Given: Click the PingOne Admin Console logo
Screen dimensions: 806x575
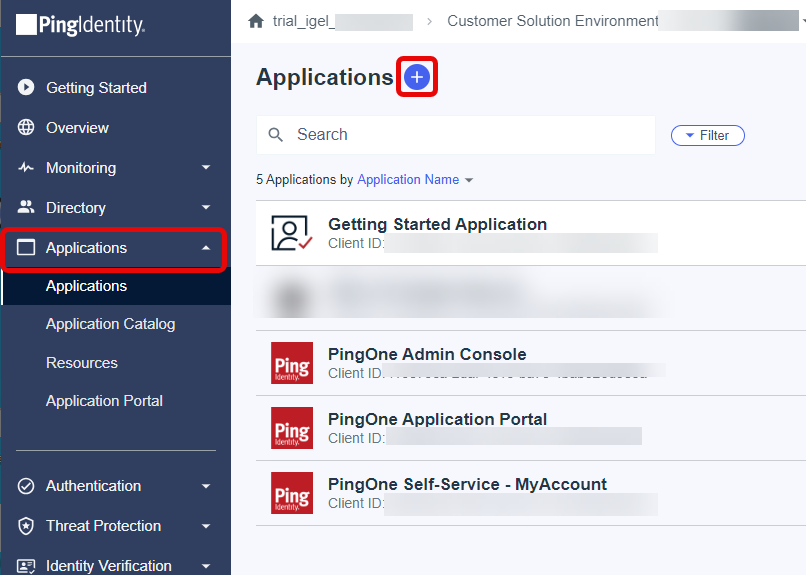Looking at the screenshot, I should (x=292, y=363).
